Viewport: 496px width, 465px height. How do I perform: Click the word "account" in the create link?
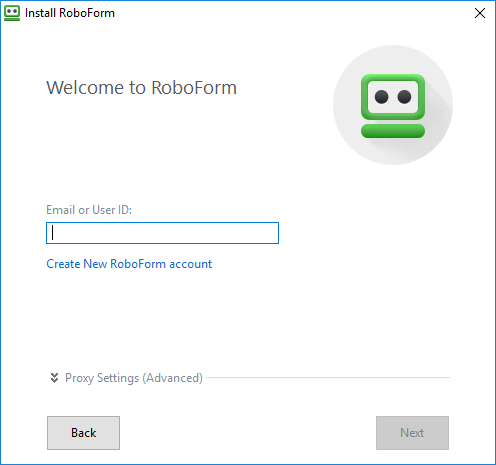190,264
